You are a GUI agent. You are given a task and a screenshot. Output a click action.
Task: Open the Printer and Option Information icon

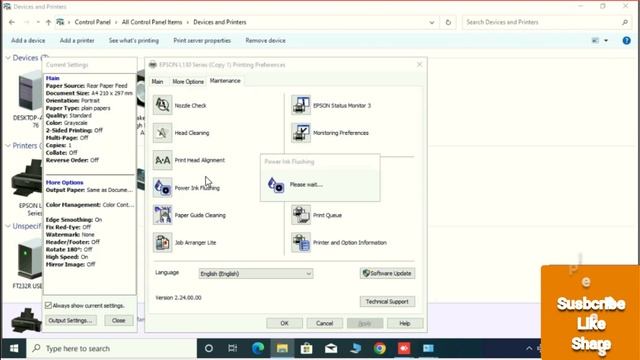301,242
